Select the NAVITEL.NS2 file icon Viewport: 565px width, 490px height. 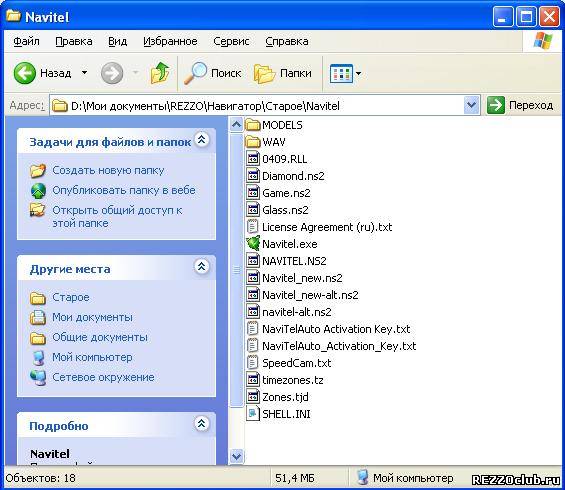[253, 260]
